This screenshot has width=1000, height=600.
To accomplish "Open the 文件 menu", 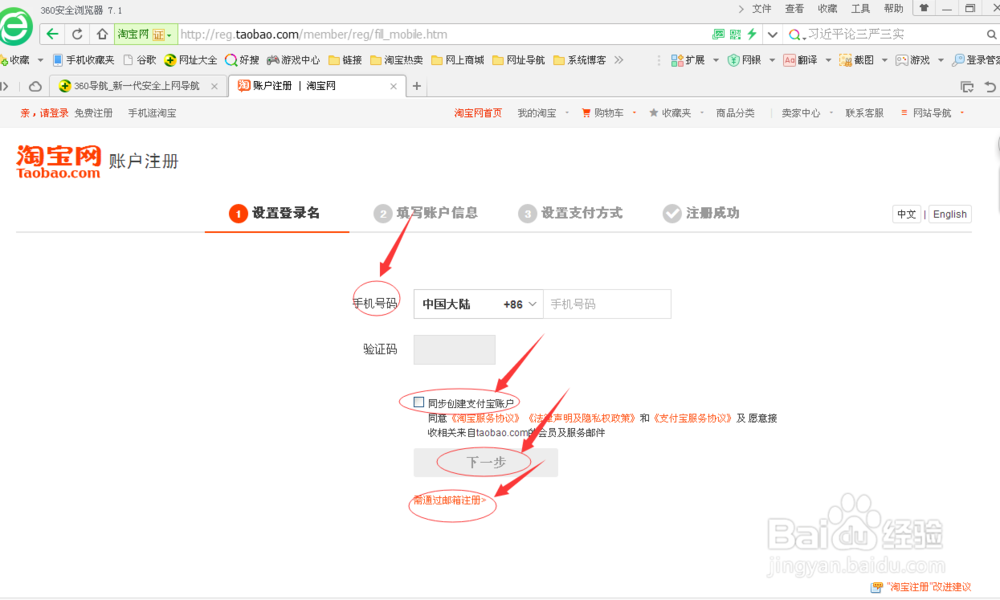I will coord(761,8).
